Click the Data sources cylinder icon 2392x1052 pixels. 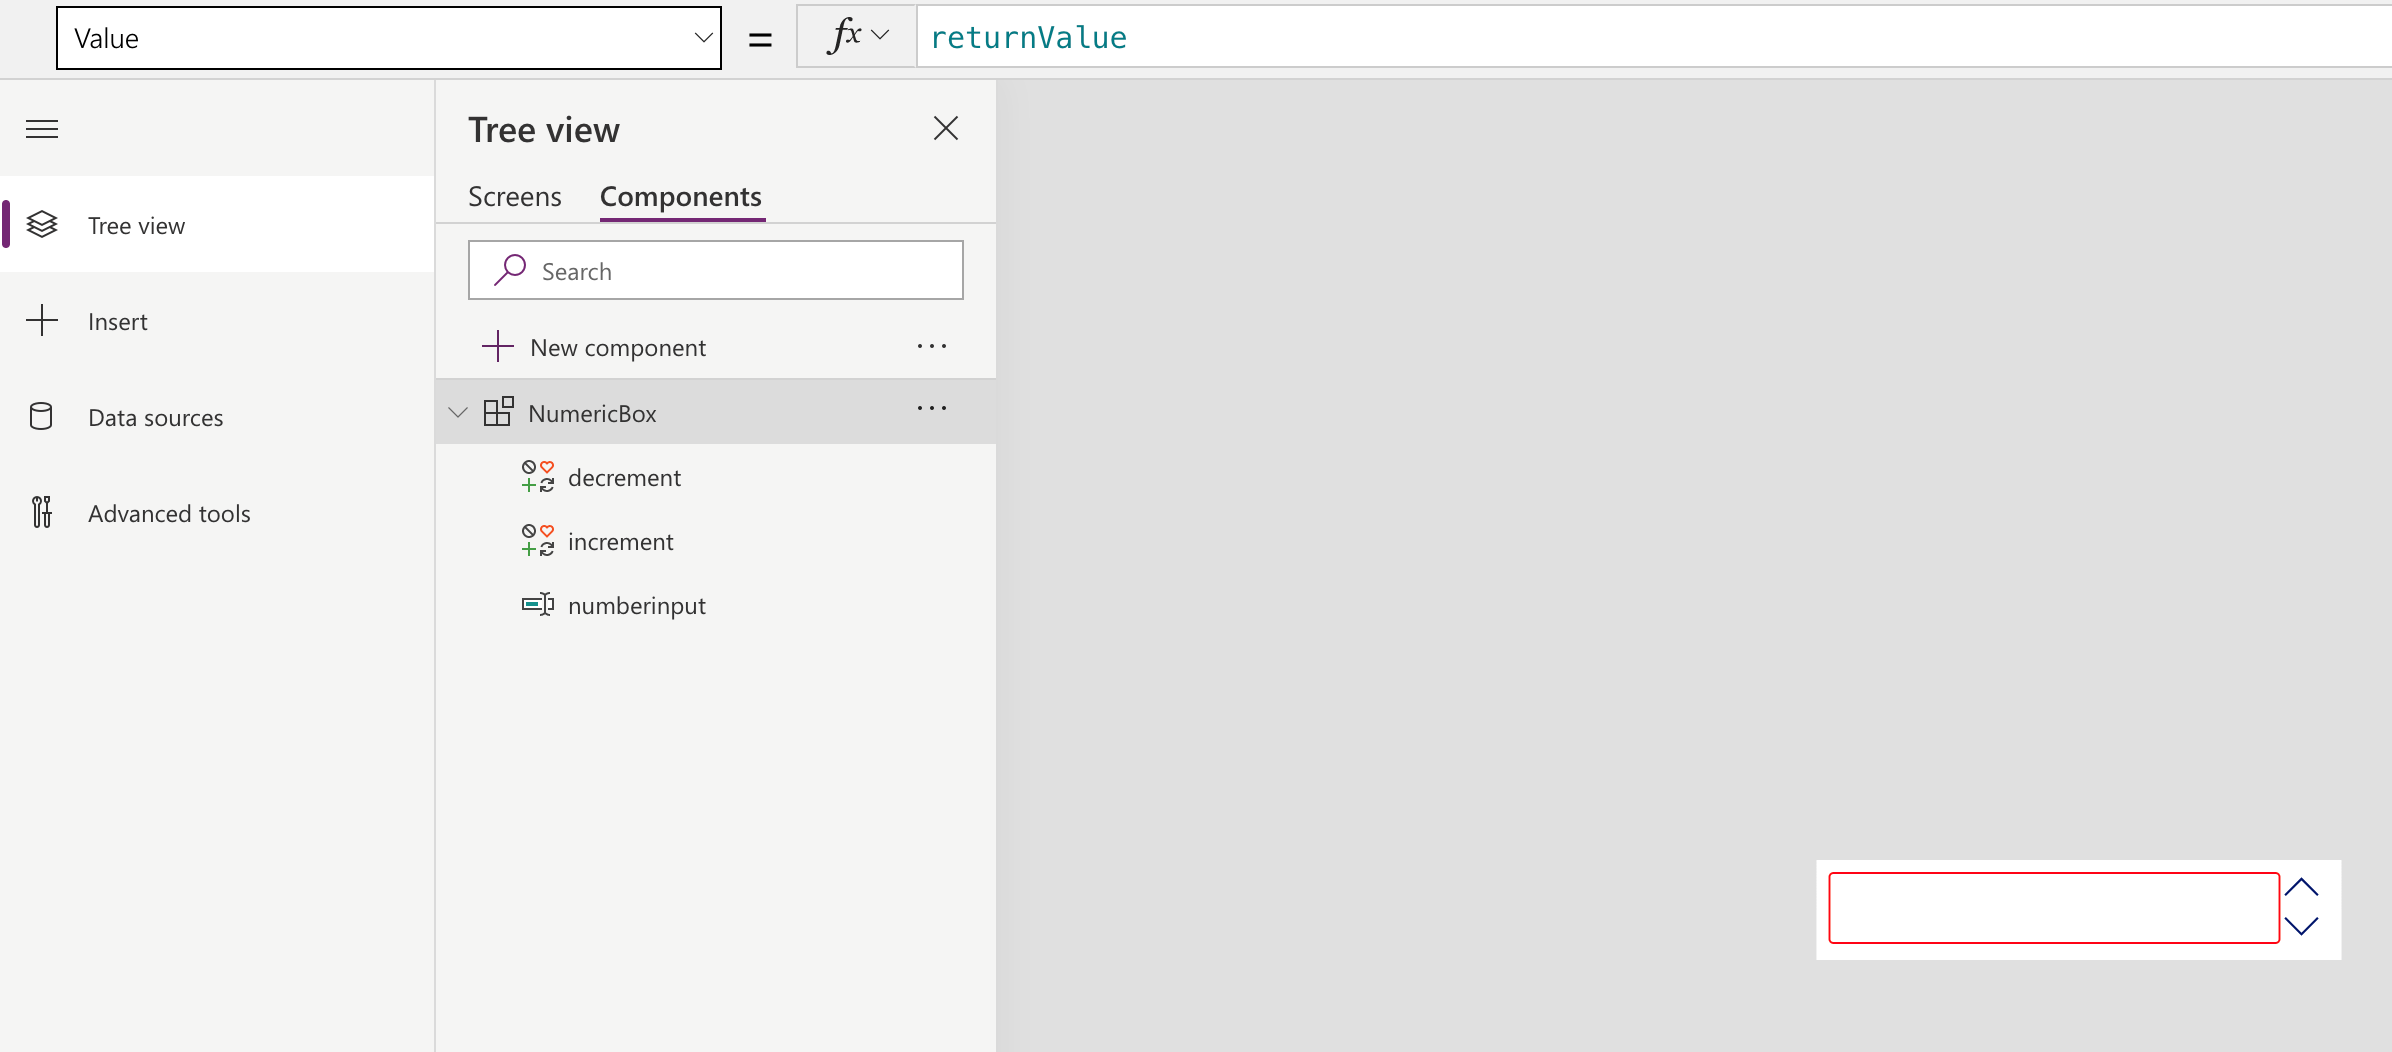[41, 417]
